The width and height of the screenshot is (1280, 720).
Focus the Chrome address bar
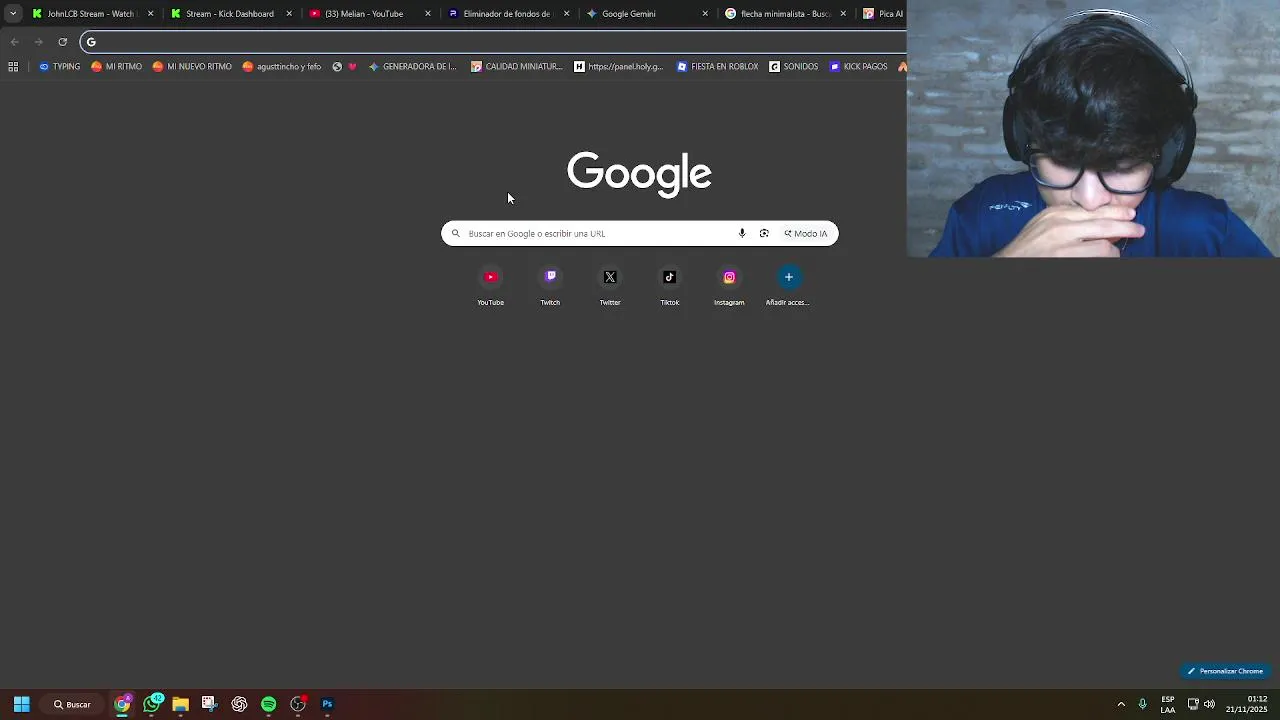[x=493, y=42]
